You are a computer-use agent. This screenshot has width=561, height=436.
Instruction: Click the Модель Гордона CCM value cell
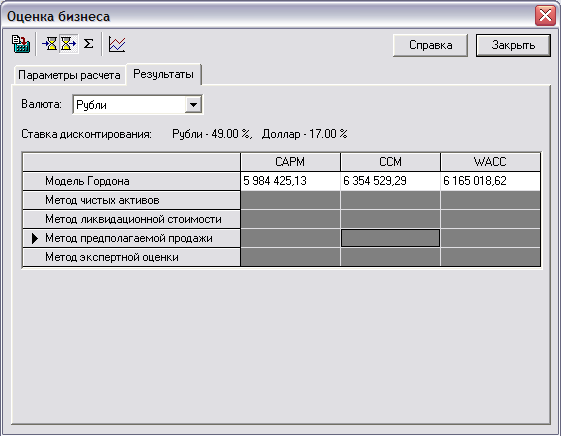coord(390,181)
